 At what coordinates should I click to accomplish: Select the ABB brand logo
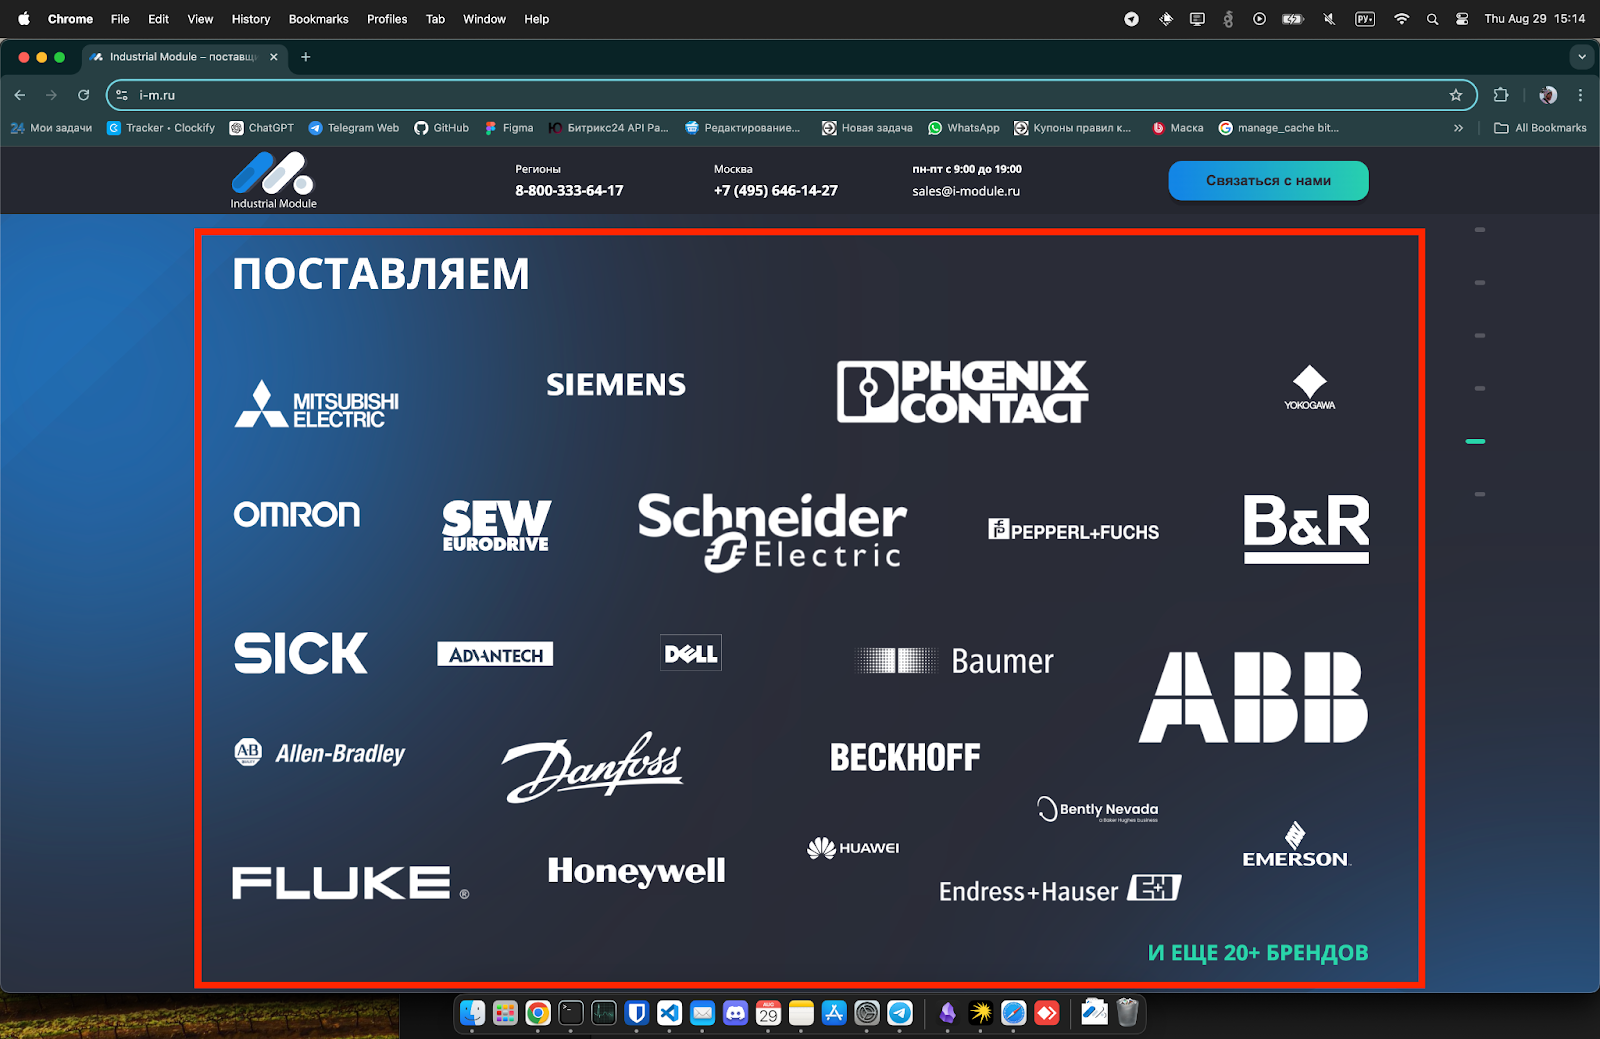[x=1253, y=697]
